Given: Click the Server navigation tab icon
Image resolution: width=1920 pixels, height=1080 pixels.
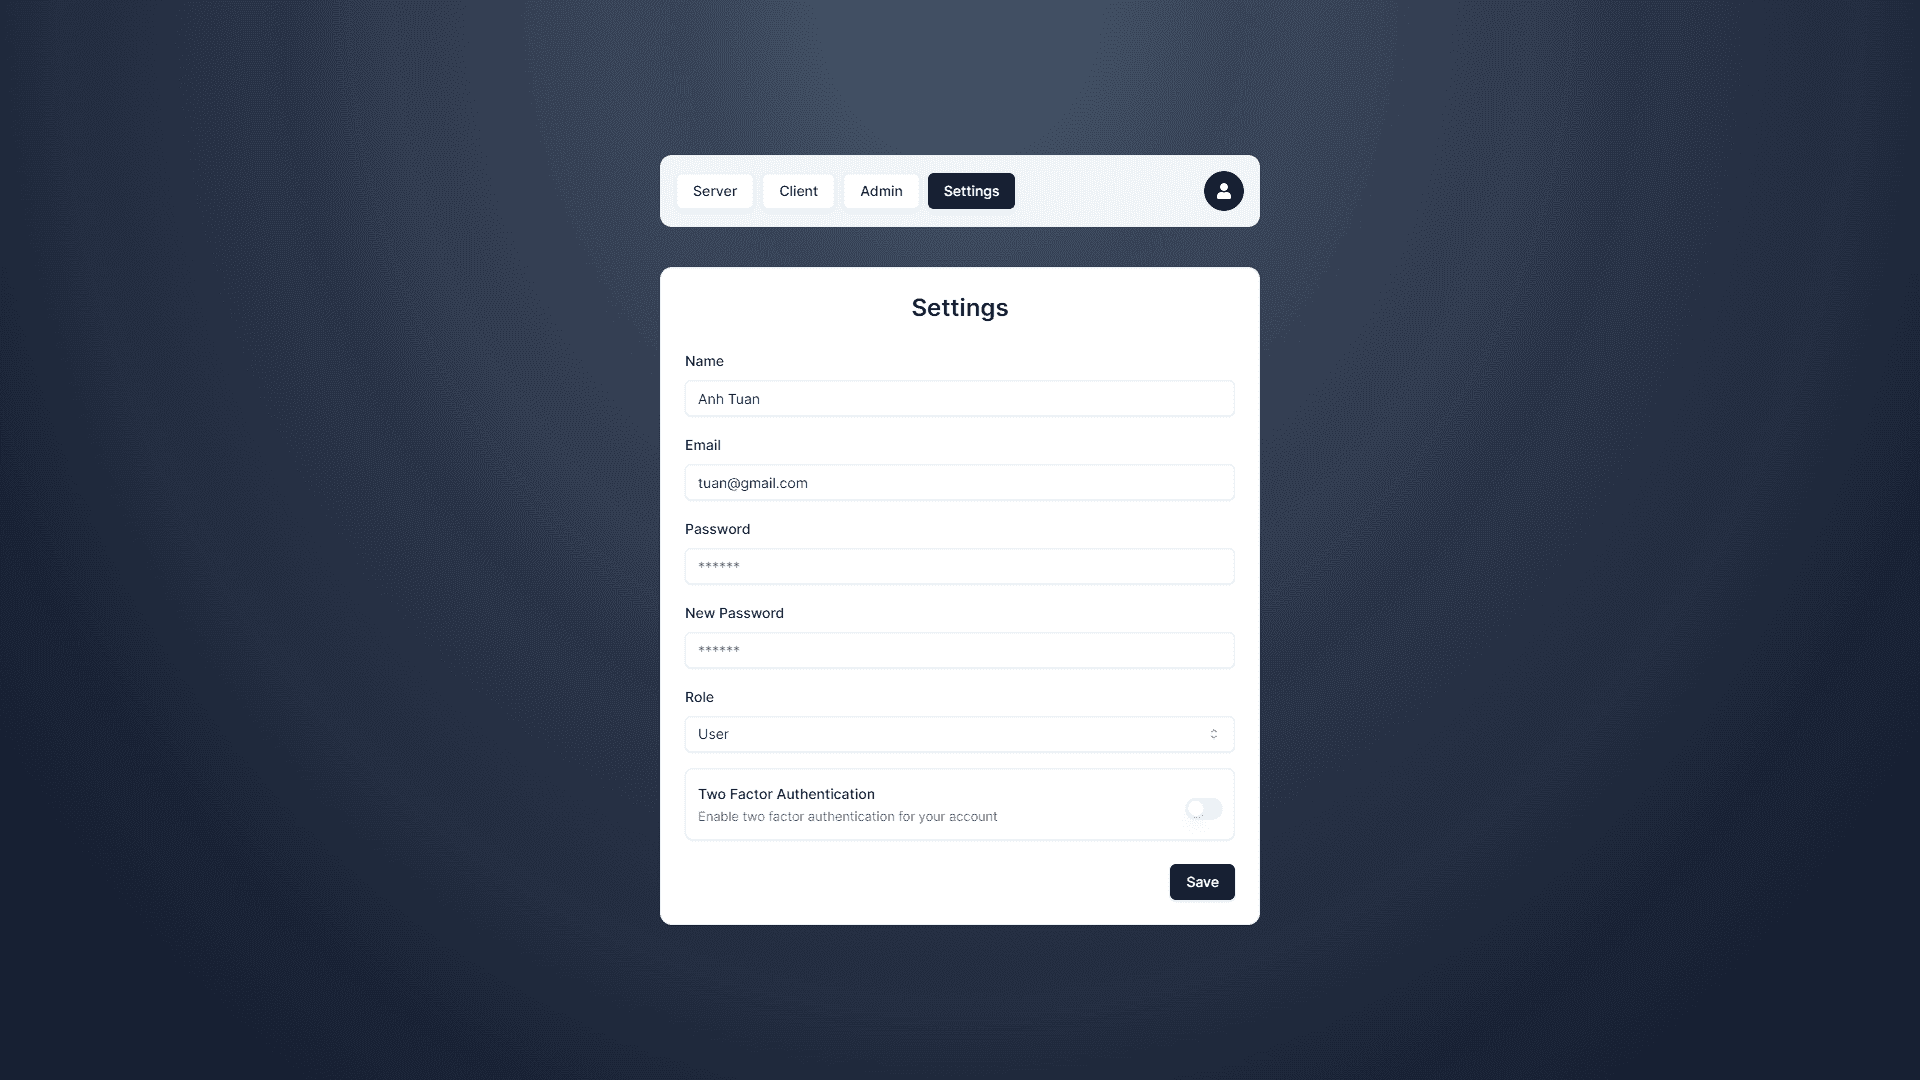Looking at the screenshot, I should tap(715, 190).
